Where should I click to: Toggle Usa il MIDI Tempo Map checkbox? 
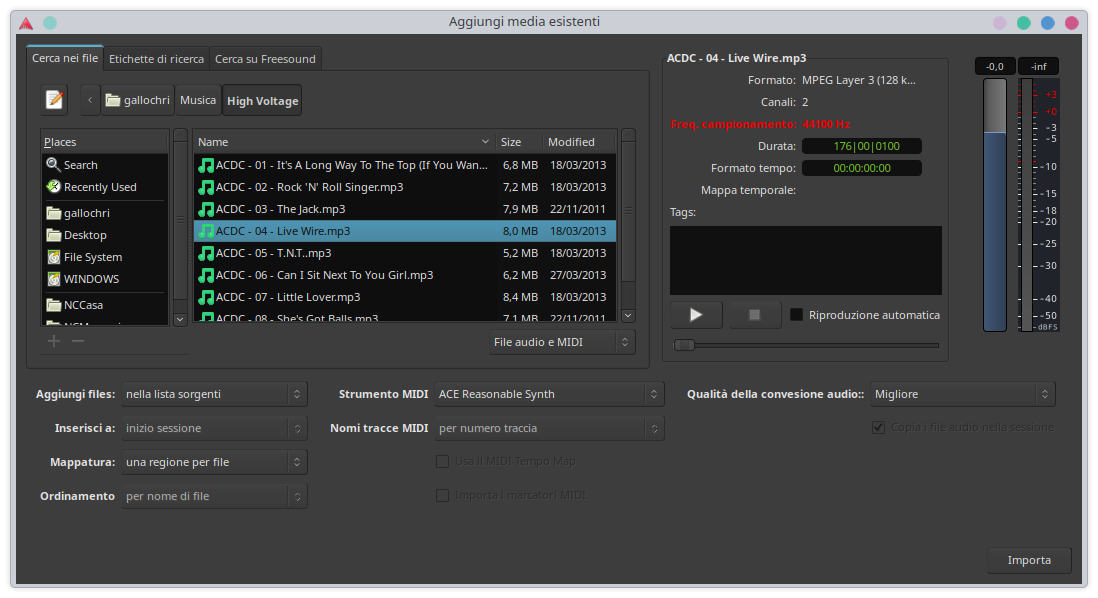tap(442, 461)
